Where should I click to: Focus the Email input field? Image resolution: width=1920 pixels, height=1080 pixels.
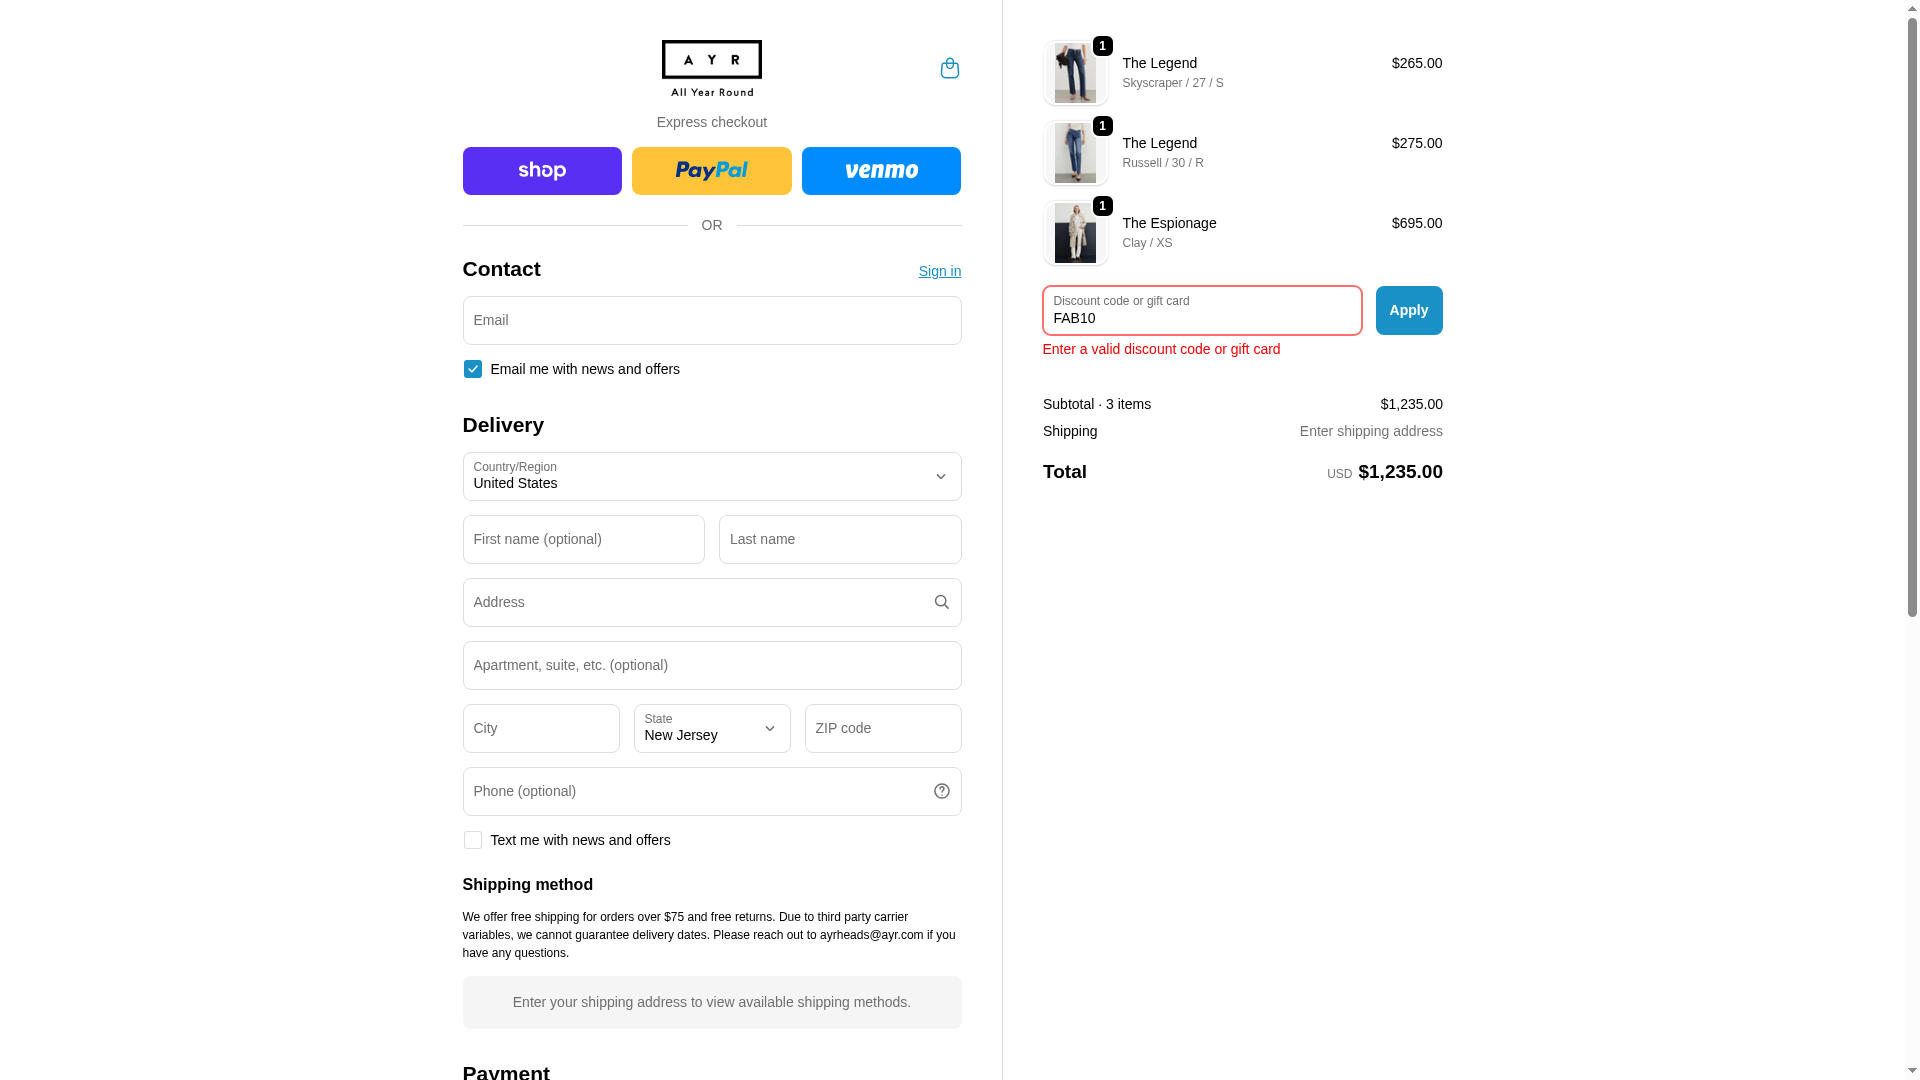(x=712, y=321)
